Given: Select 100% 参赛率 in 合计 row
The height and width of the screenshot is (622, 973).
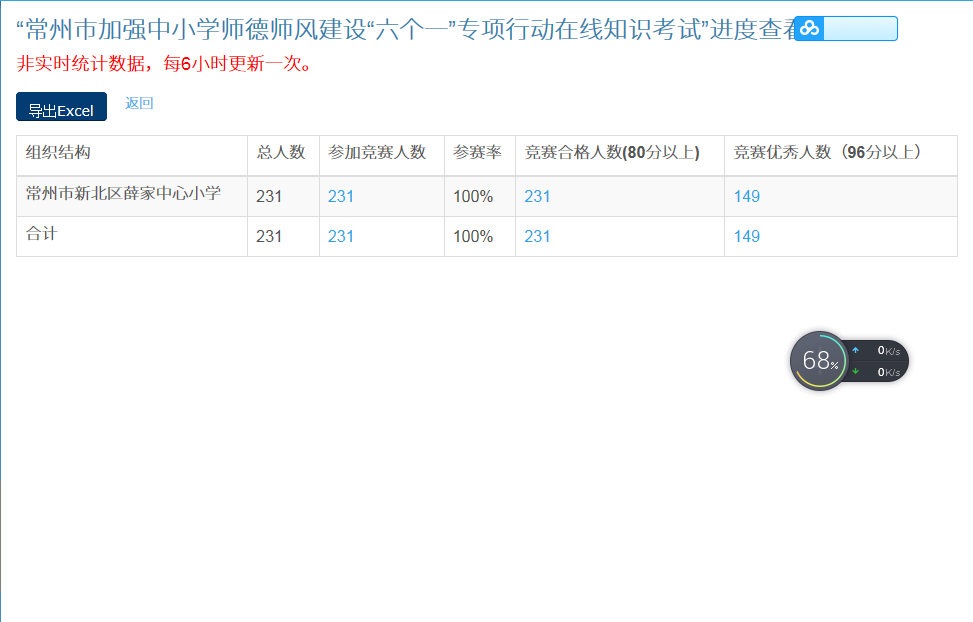Looking at the screenshot, I should click(x=473, y=236).
